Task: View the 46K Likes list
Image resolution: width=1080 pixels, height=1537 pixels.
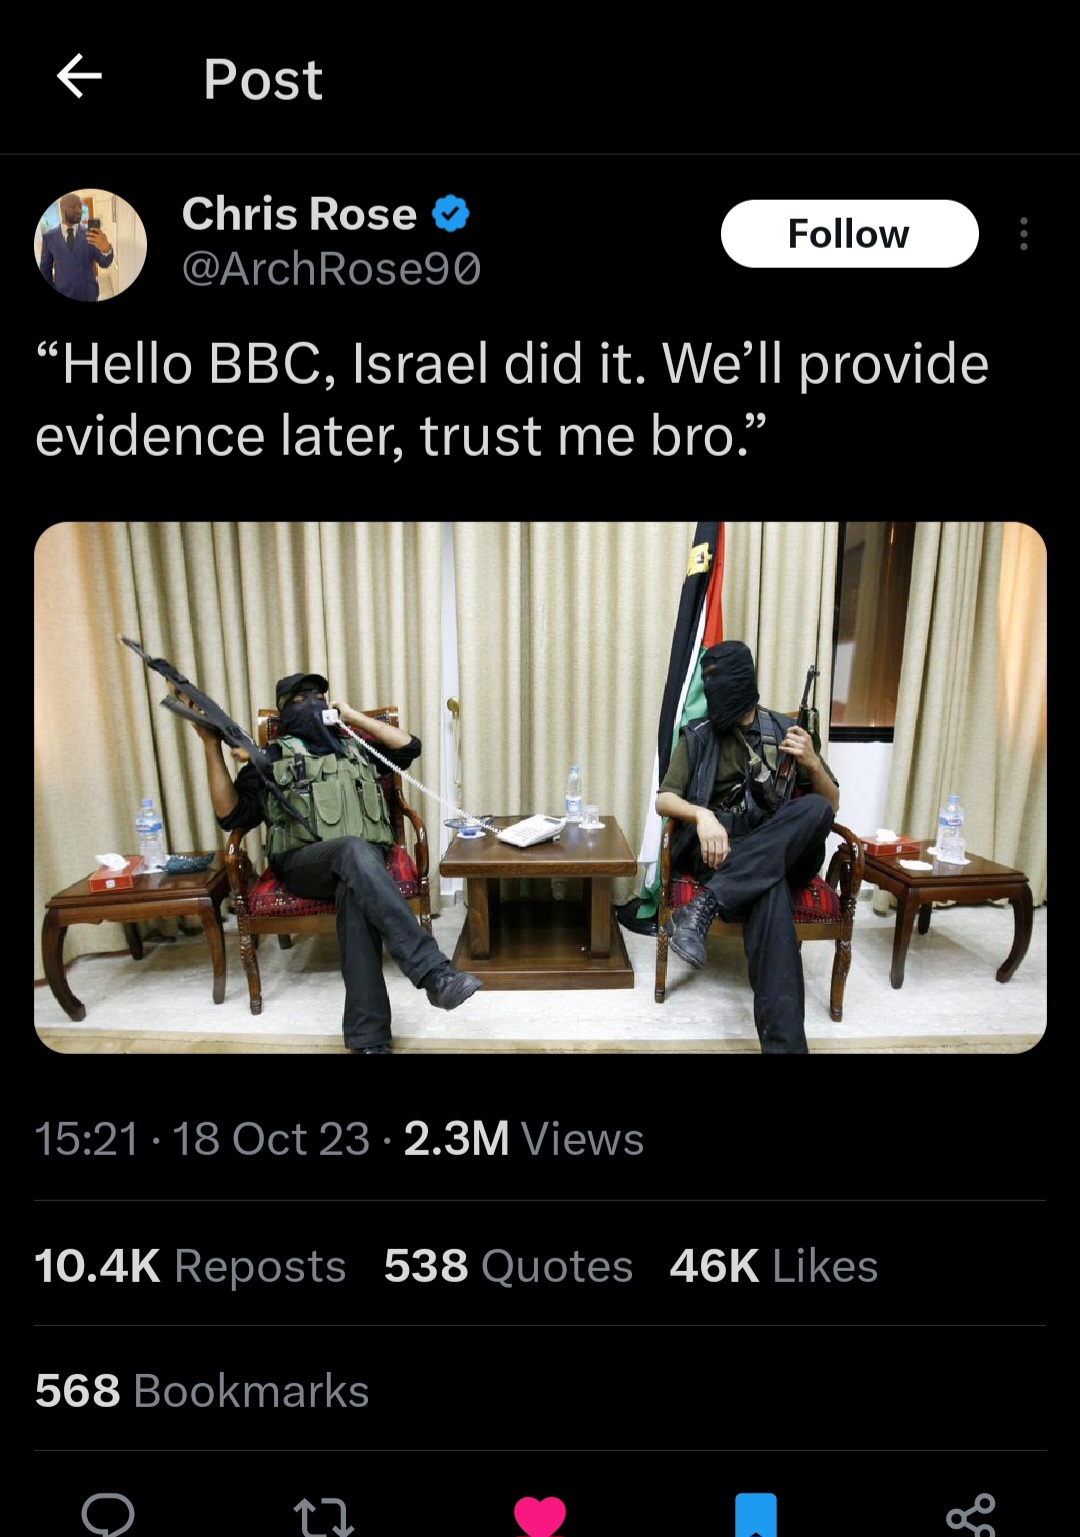Action: coord(773,1265)
